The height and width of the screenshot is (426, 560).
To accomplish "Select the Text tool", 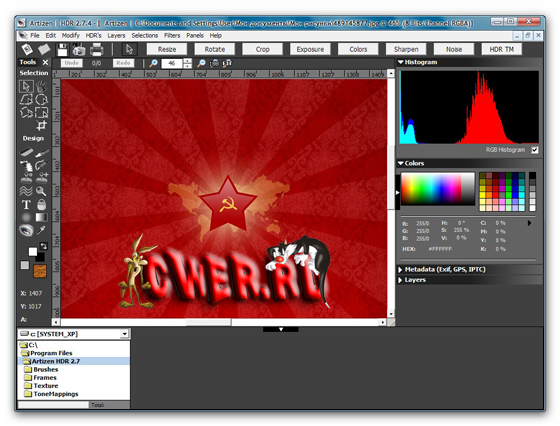I will (x=26, y=205).
